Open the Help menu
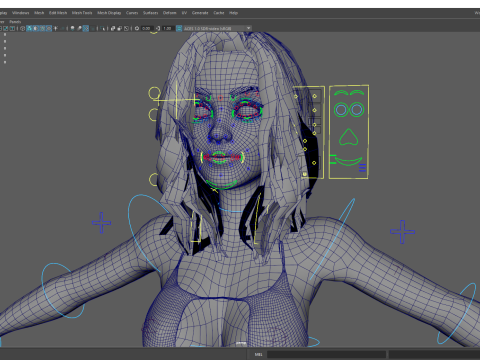The height and width of the screenshot is (360, 480). point(233,13)
